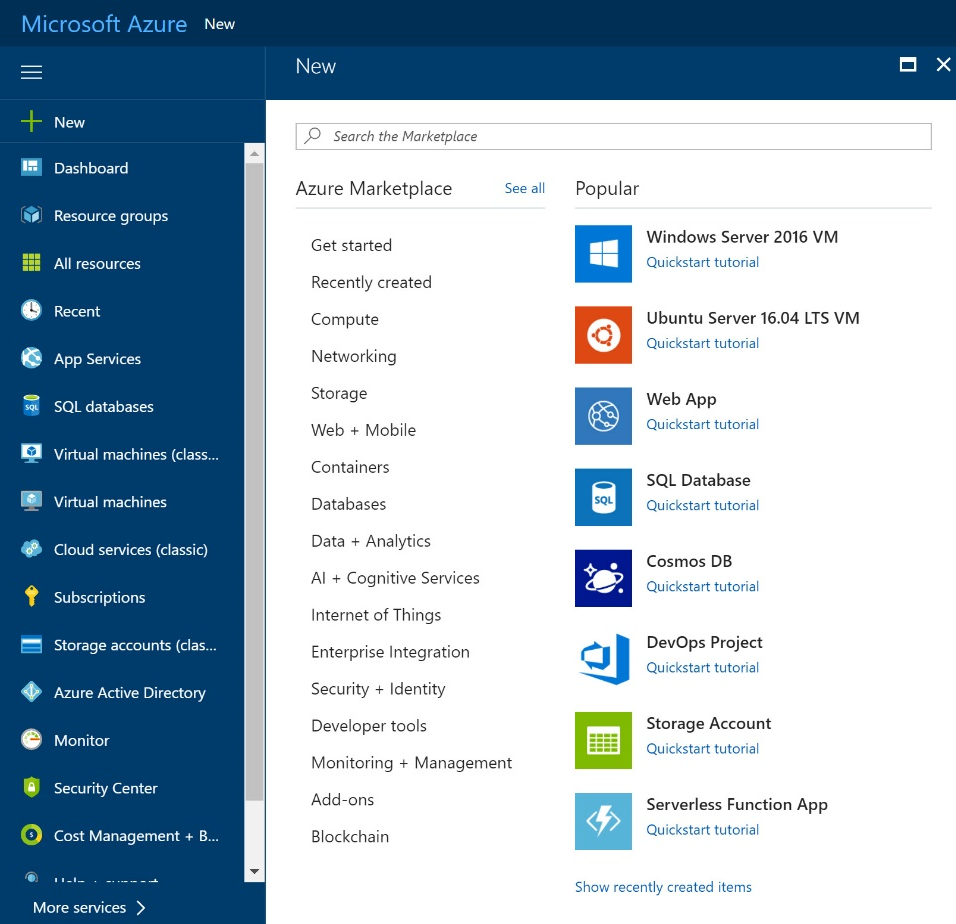
Task: Open Monitoring + Management category
Action: pos(412,762)
